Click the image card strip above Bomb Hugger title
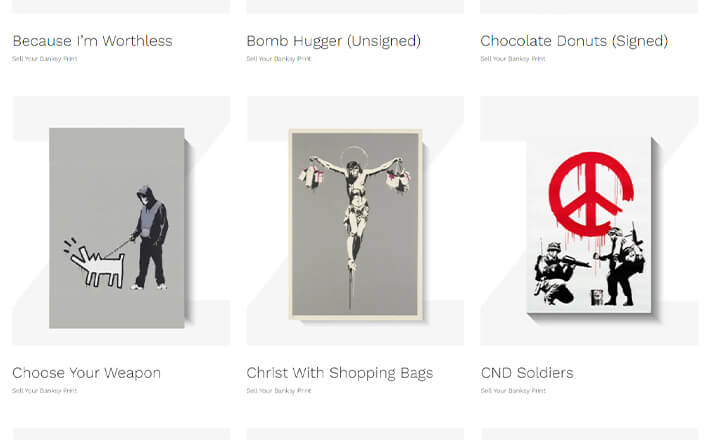The width and height of the screenshot is (710, 440). (x=355, y=6)
